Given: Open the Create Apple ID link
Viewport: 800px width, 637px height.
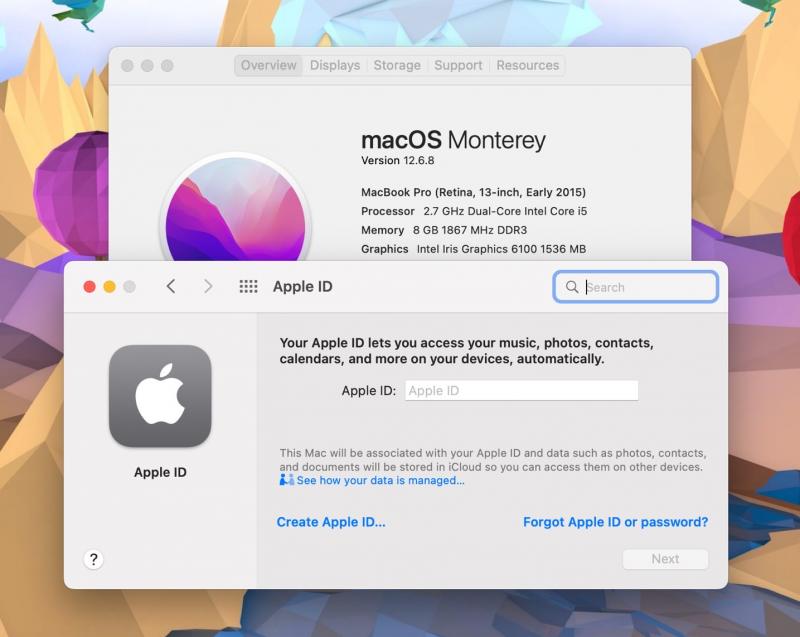Looking at the screenshot, I should tap(331, 522).
